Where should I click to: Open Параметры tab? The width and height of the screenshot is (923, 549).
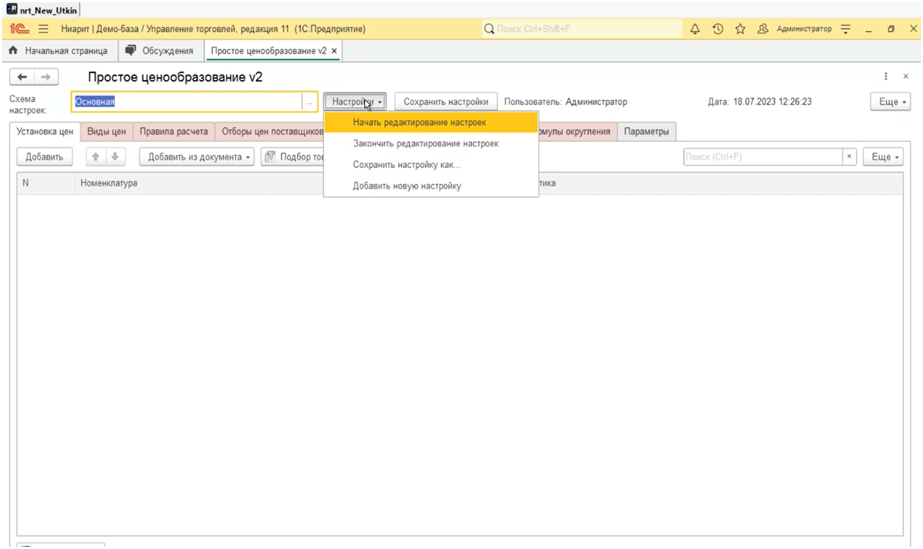pos(646,131)
